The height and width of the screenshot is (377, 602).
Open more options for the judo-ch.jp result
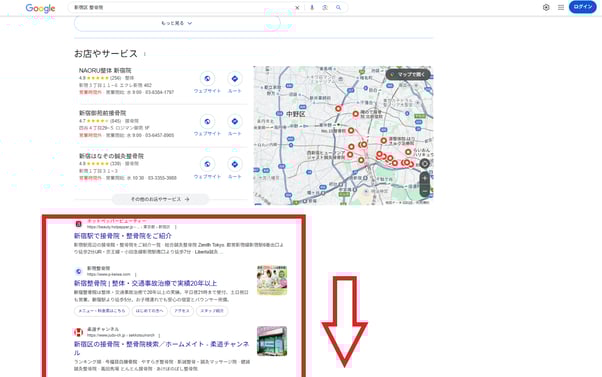pos(159,336)
